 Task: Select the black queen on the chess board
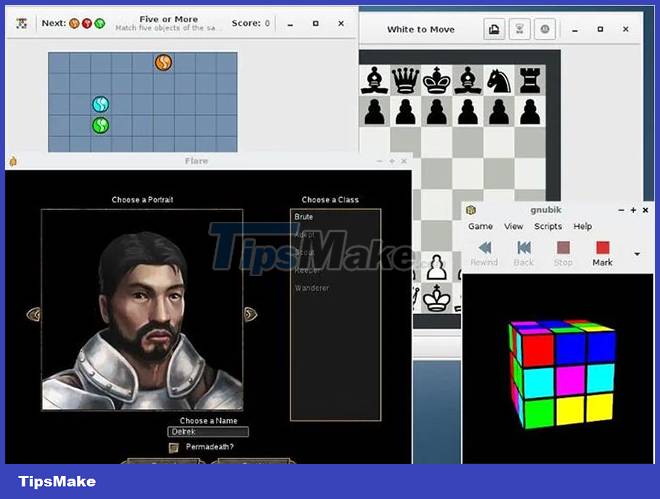tap(405, 80)
